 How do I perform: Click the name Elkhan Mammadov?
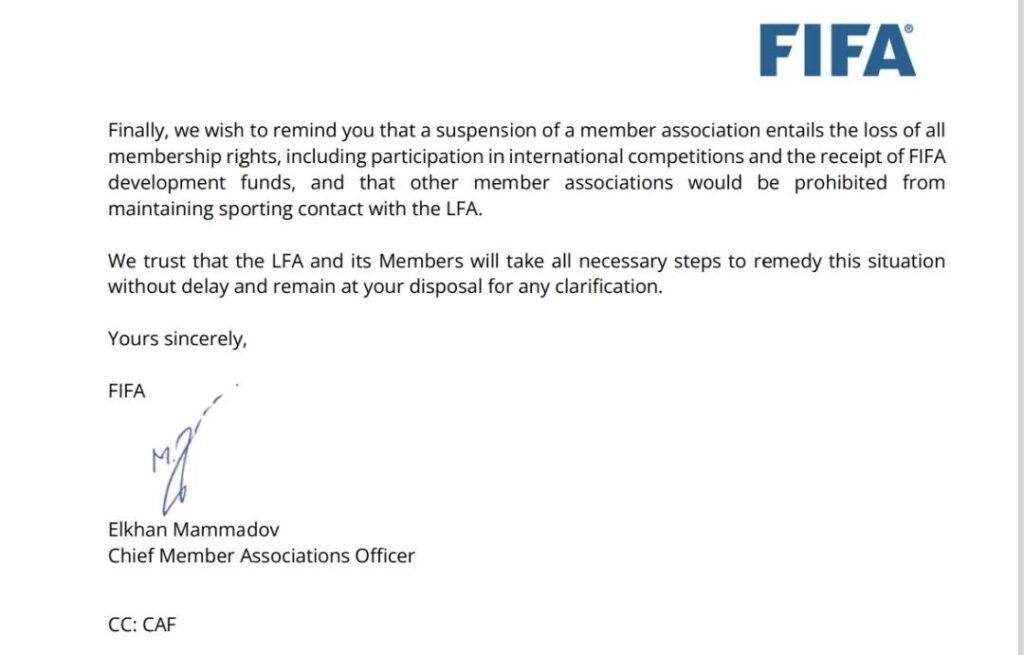[187, 530]
